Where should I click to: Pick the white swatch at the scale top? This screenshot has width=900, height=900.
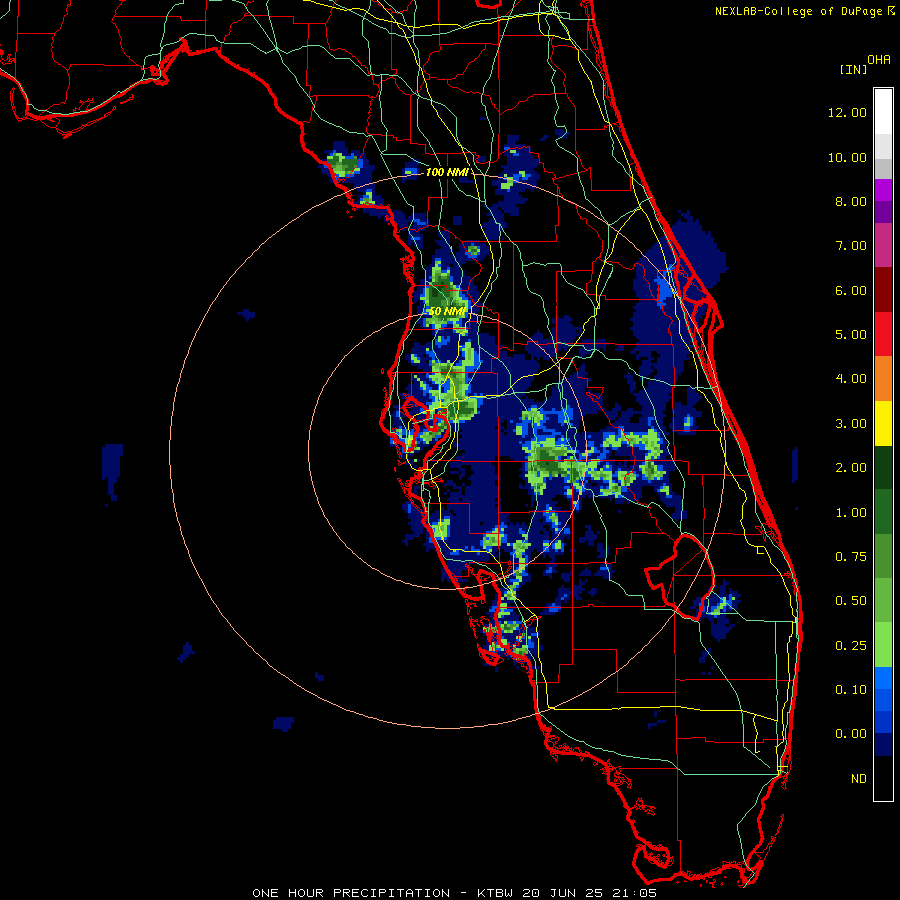click(883, 112)
